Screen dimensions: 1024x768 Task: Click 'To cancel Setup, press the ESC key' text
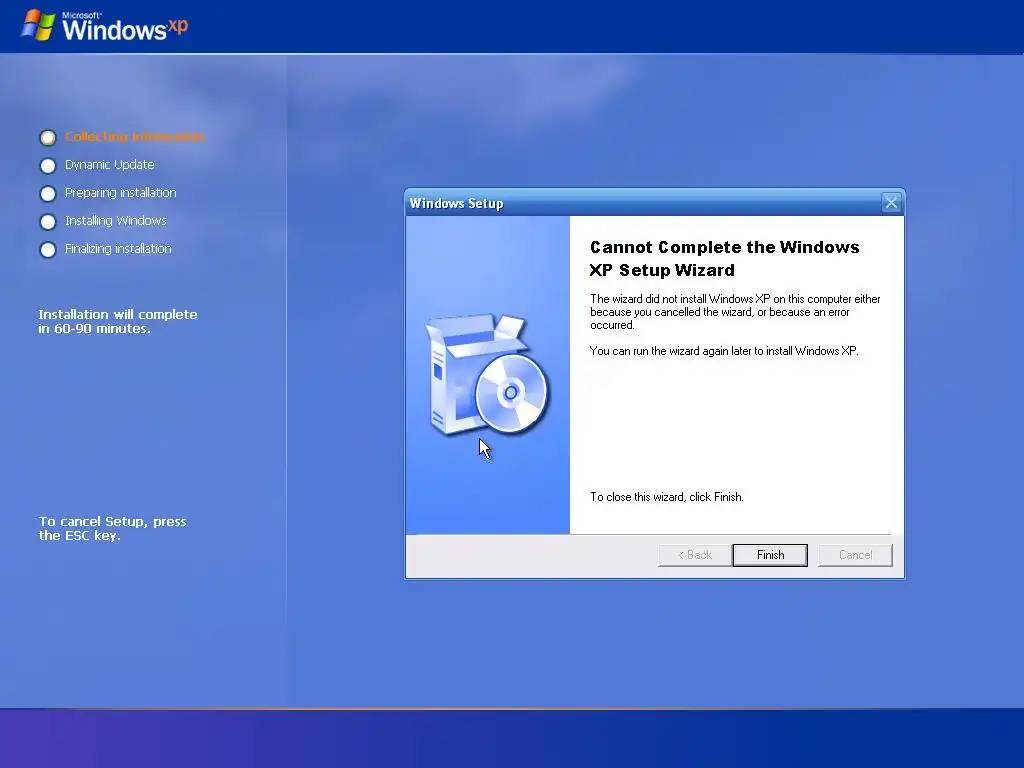112,528
